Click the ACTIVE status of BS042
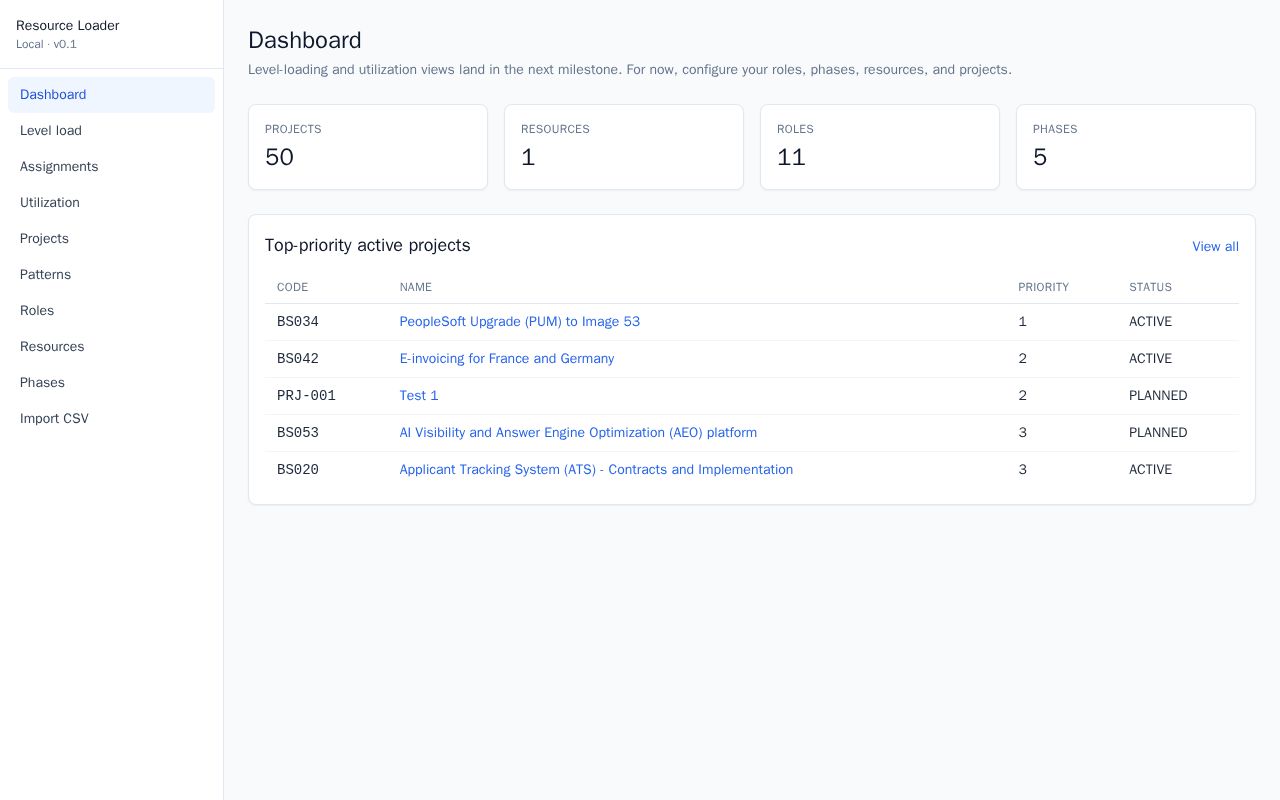1280x800 pixels. [1150, 359]
